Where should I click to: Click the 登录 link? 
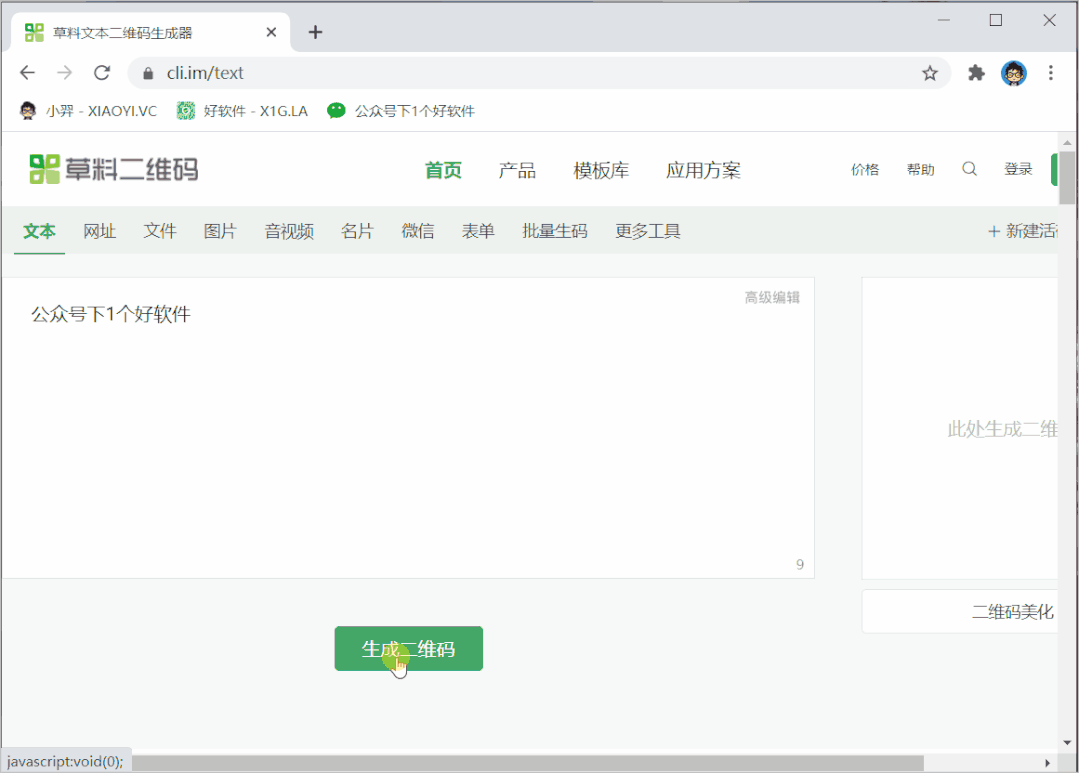coord(1018,169)
